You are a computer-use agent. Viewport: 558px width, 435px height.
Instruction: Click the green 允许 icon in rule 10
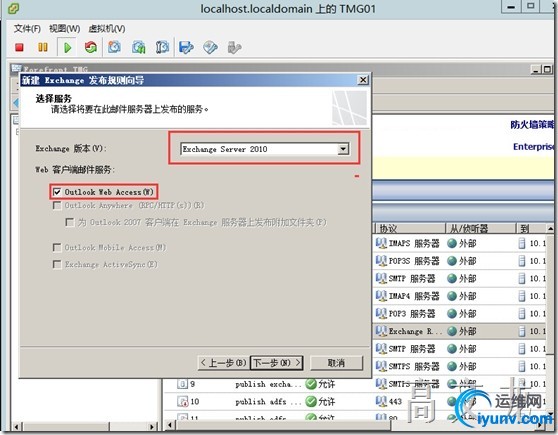coord(311,402)
